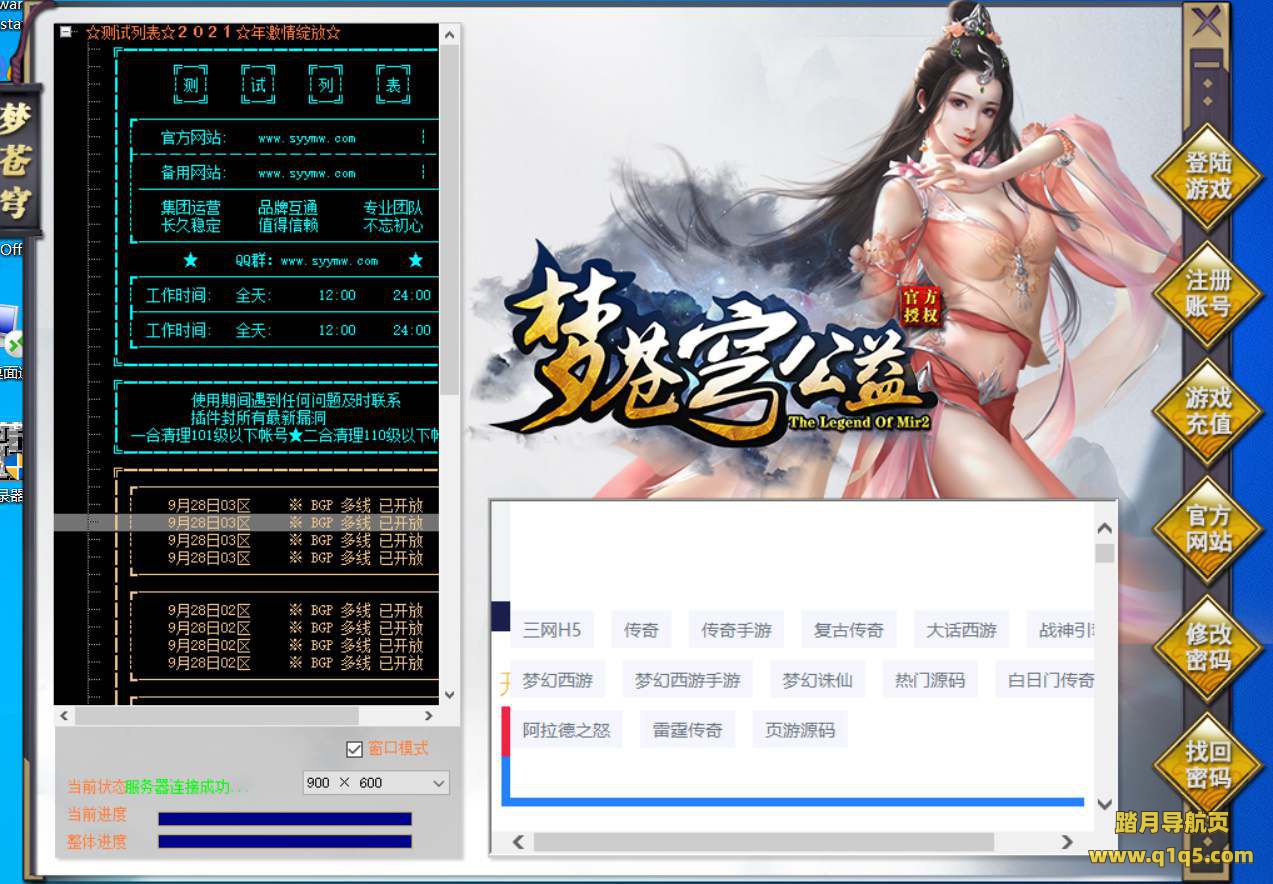Toggle the 窗口模式 checkbox
The width and height of the screenshot is (1273, 884).
pyautogui.click(x=354, y=749)
